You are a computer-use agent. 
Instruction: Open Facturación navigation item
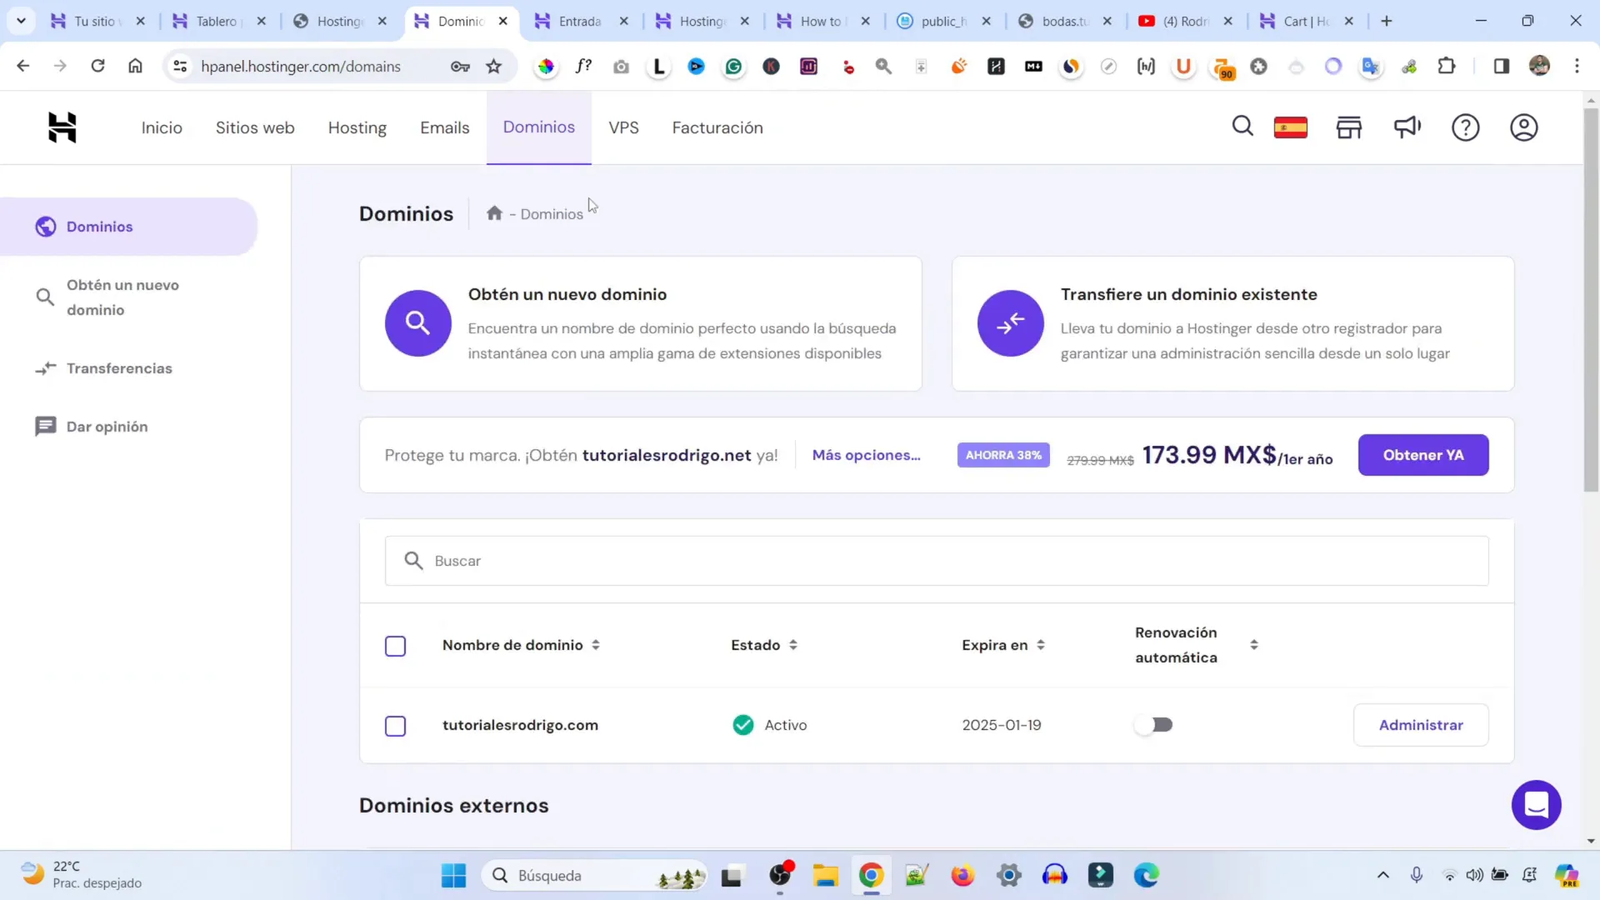(717, 128)
